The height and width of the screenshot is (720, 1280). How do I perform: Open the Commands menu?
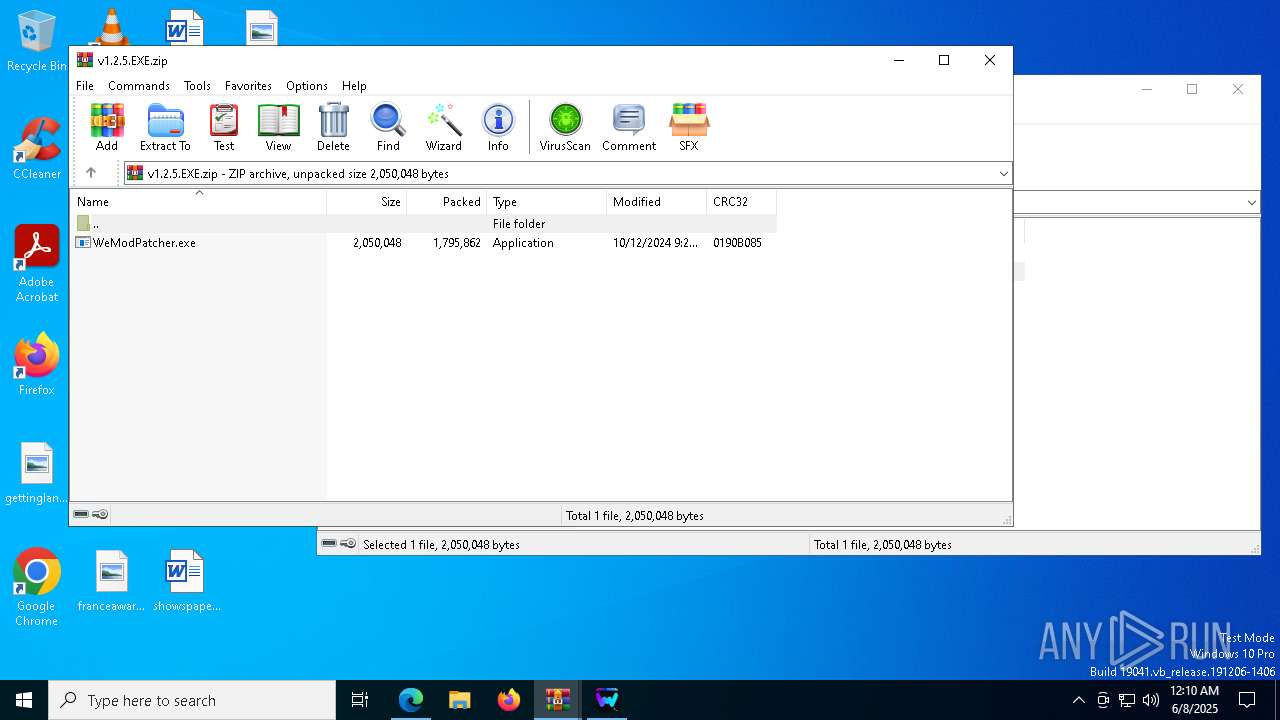click(139, 86)
